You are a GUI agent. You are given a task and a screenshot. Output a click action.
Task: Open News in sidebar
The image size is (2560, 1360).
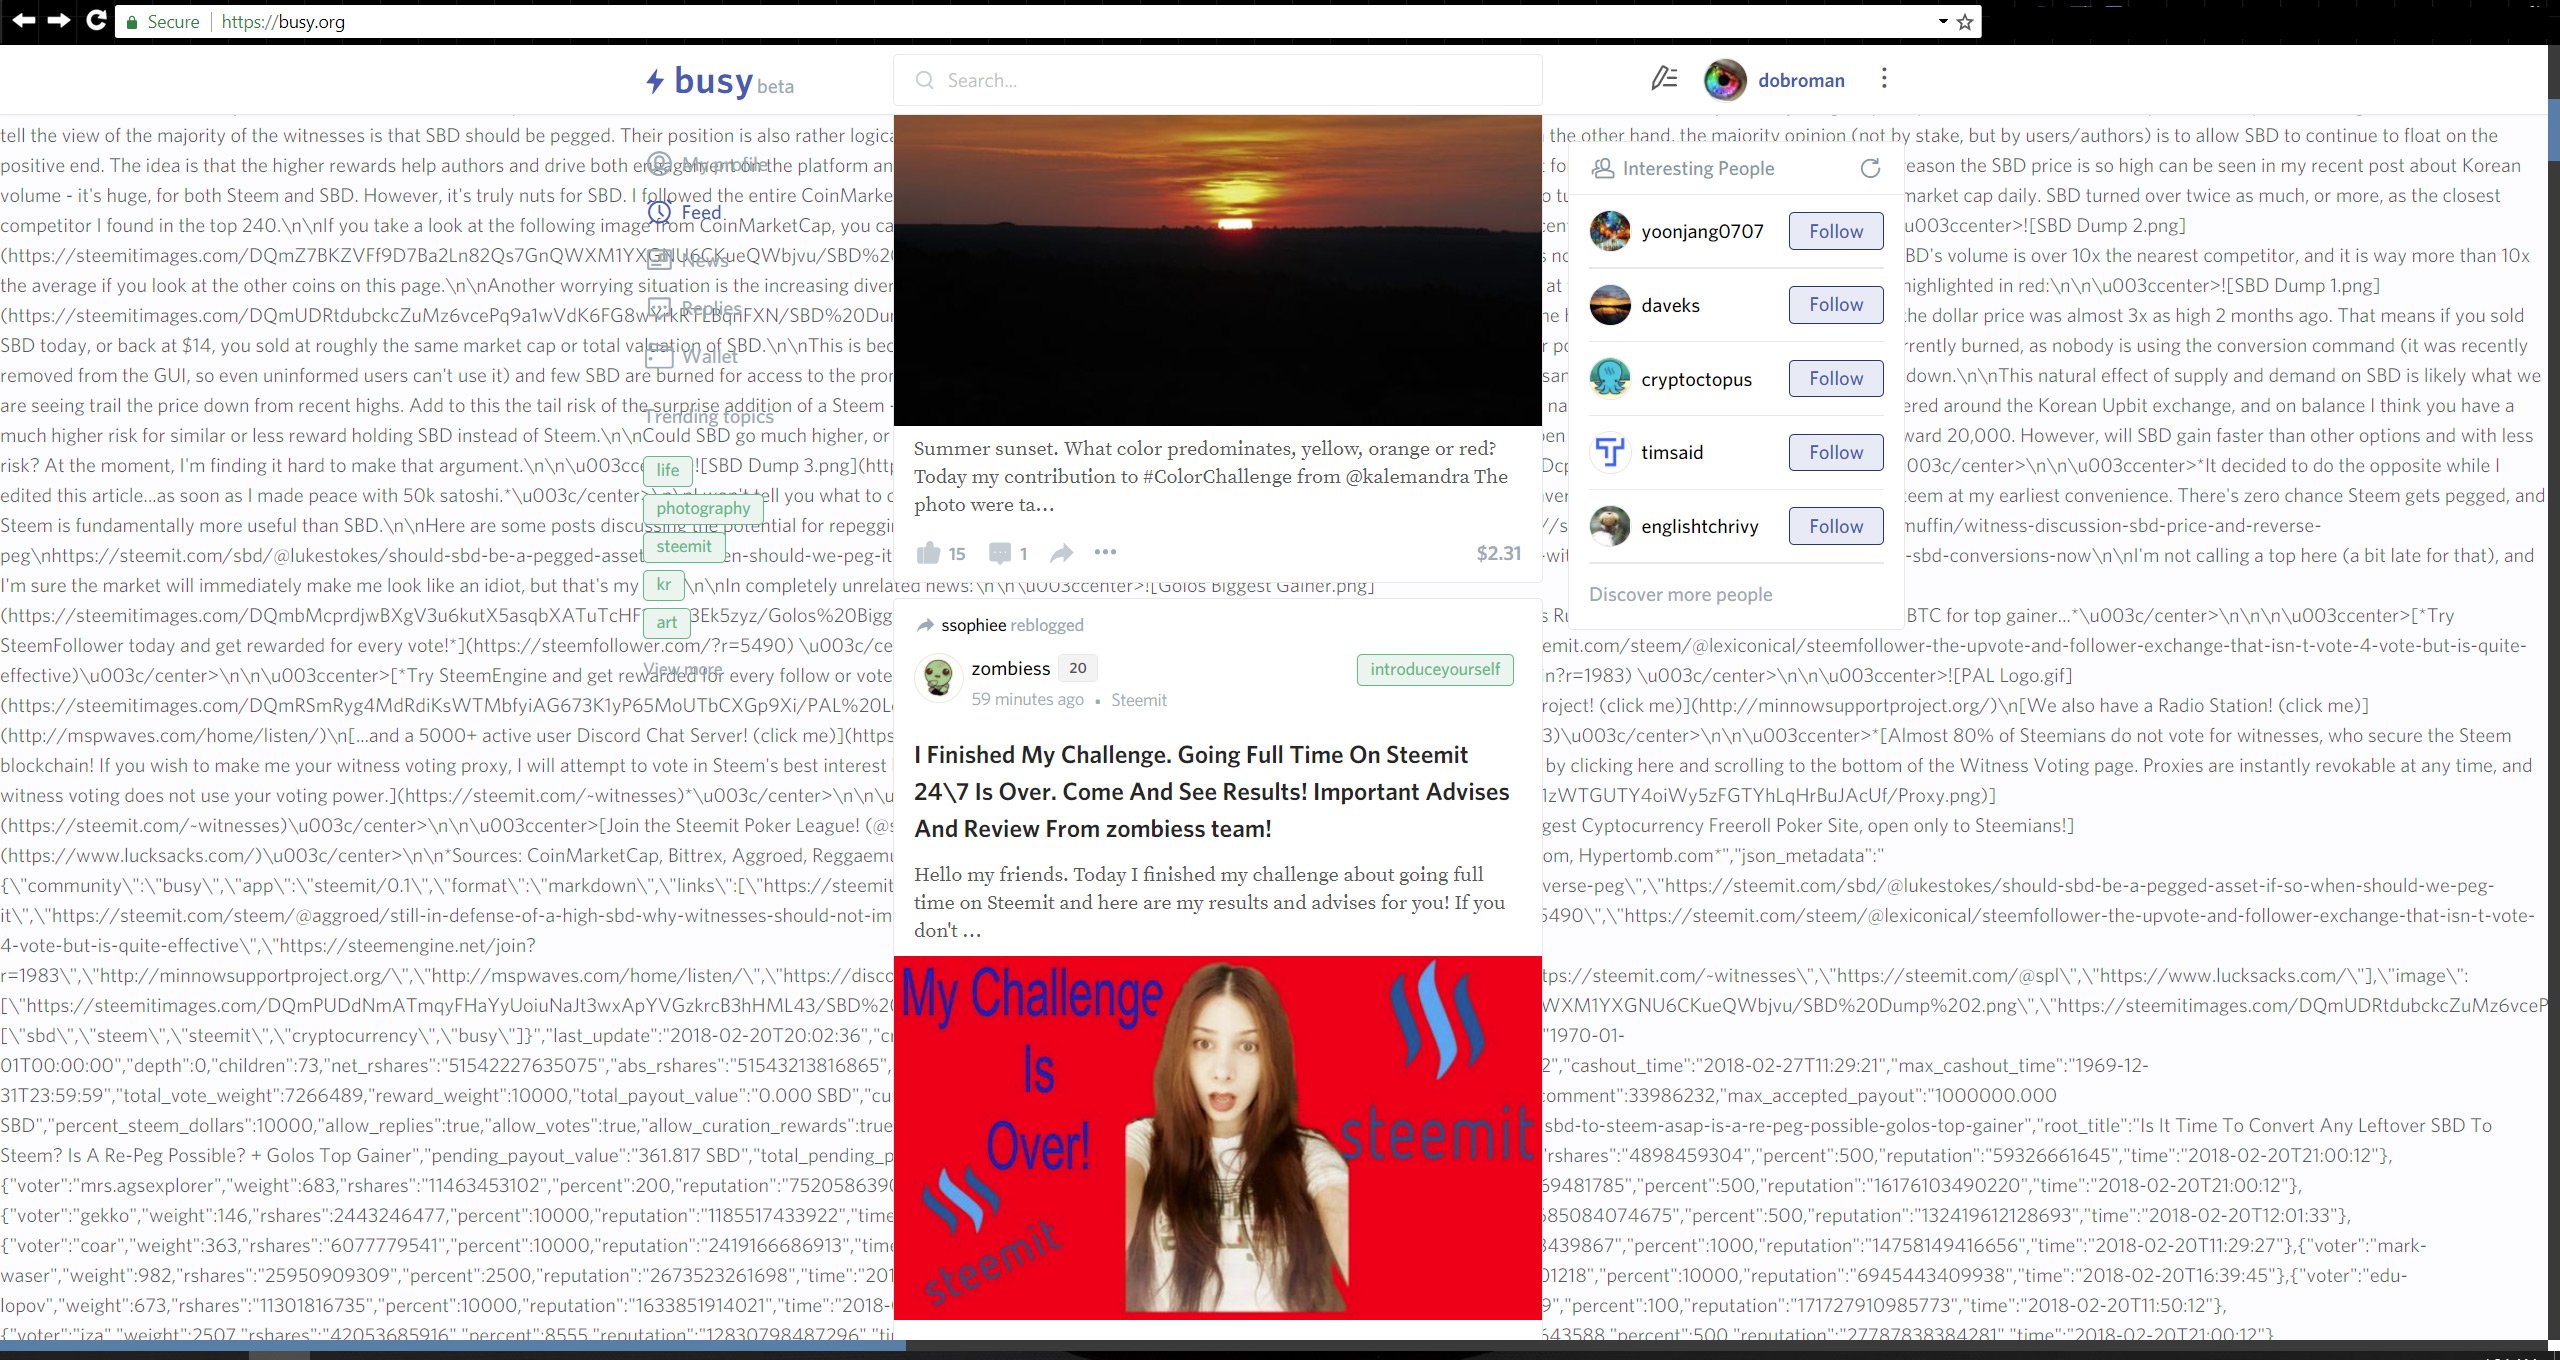click(688, 260)
